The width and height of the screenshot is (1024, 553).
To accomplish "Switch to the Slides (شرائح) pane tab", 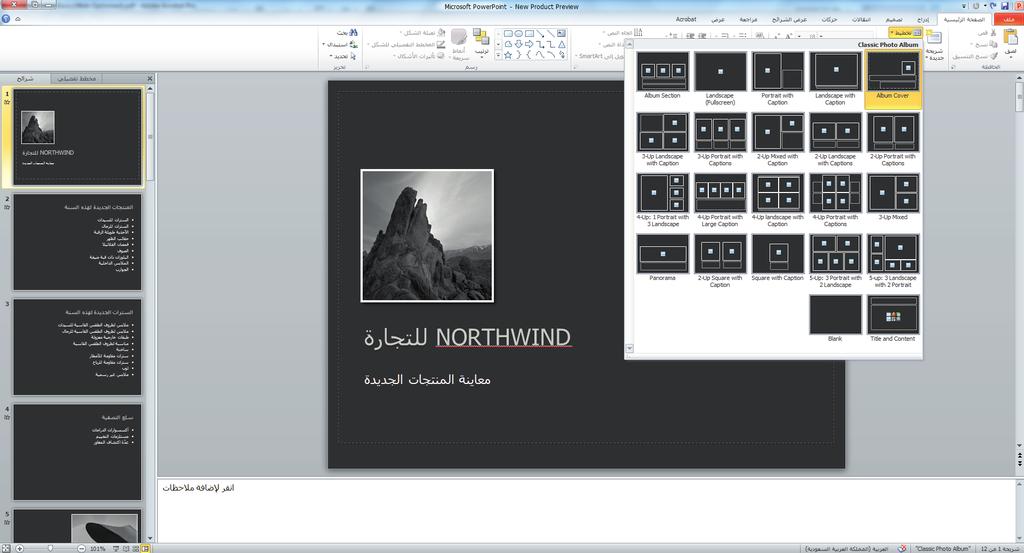I will coord(25,78).
